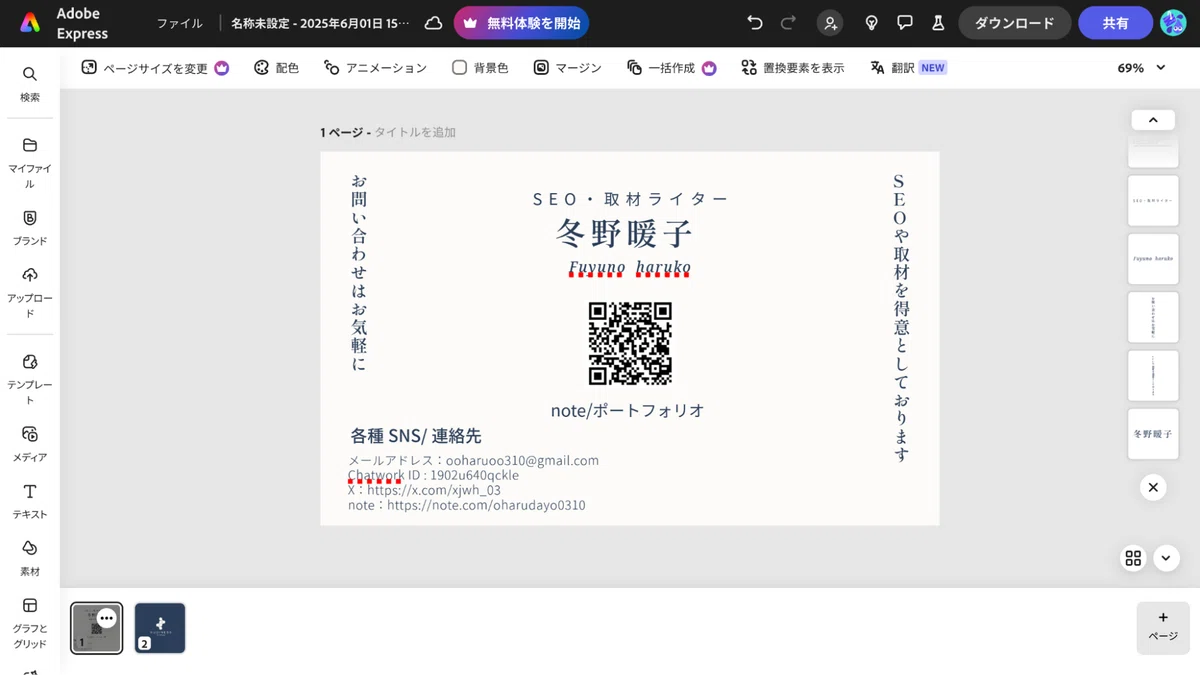Click the redo arrow
The height and width of the screenshot is (675, 1200).
(788, 23)
